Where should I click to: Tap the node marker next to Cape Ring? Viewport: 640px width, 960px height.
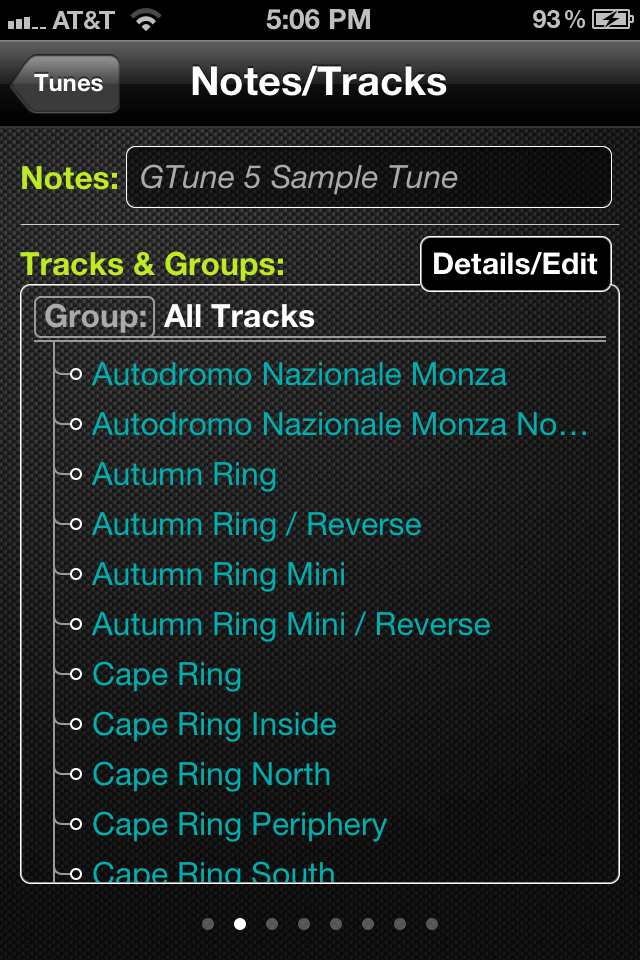click(x=76, y=674)
